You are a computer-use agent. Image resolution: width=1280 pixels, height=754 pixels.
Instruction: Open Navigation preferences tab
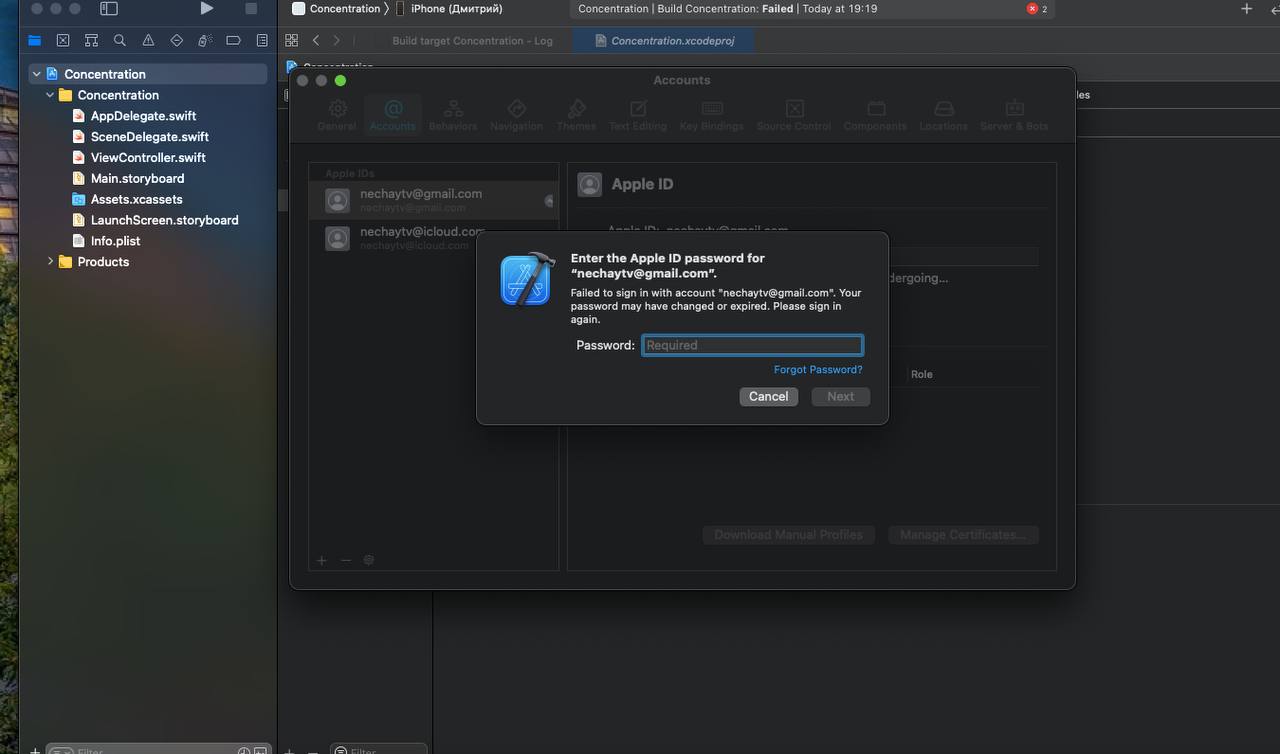point(516,115)
